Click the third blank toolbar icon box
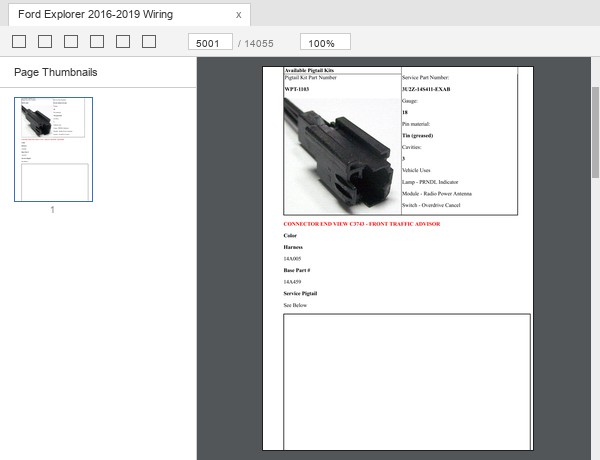The width and height of the screenshot is (600, 460). pos(71,42)
